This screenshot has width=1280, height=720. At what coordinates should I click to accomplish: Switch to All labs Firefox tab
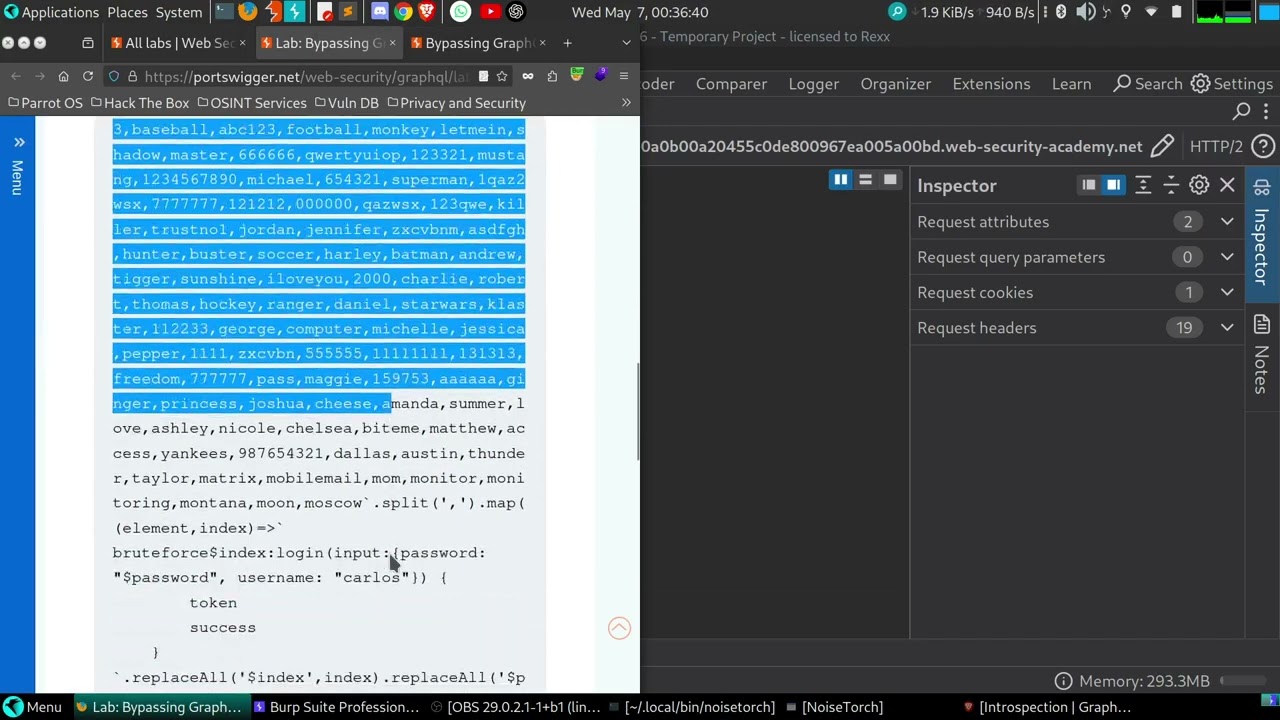(x=179, y=43)
